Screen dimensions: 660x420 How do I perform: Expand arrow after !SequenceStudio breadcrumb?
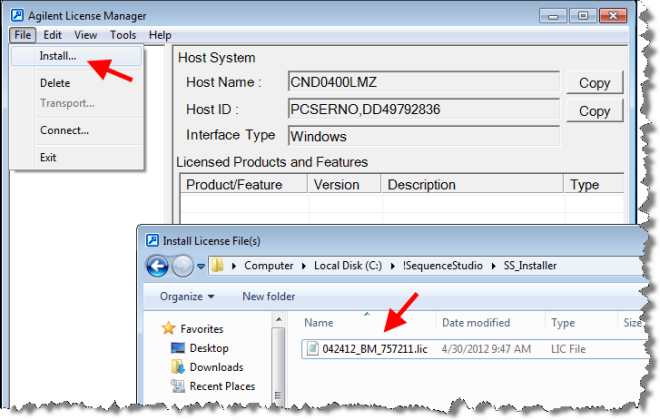[x=493, y=266]
